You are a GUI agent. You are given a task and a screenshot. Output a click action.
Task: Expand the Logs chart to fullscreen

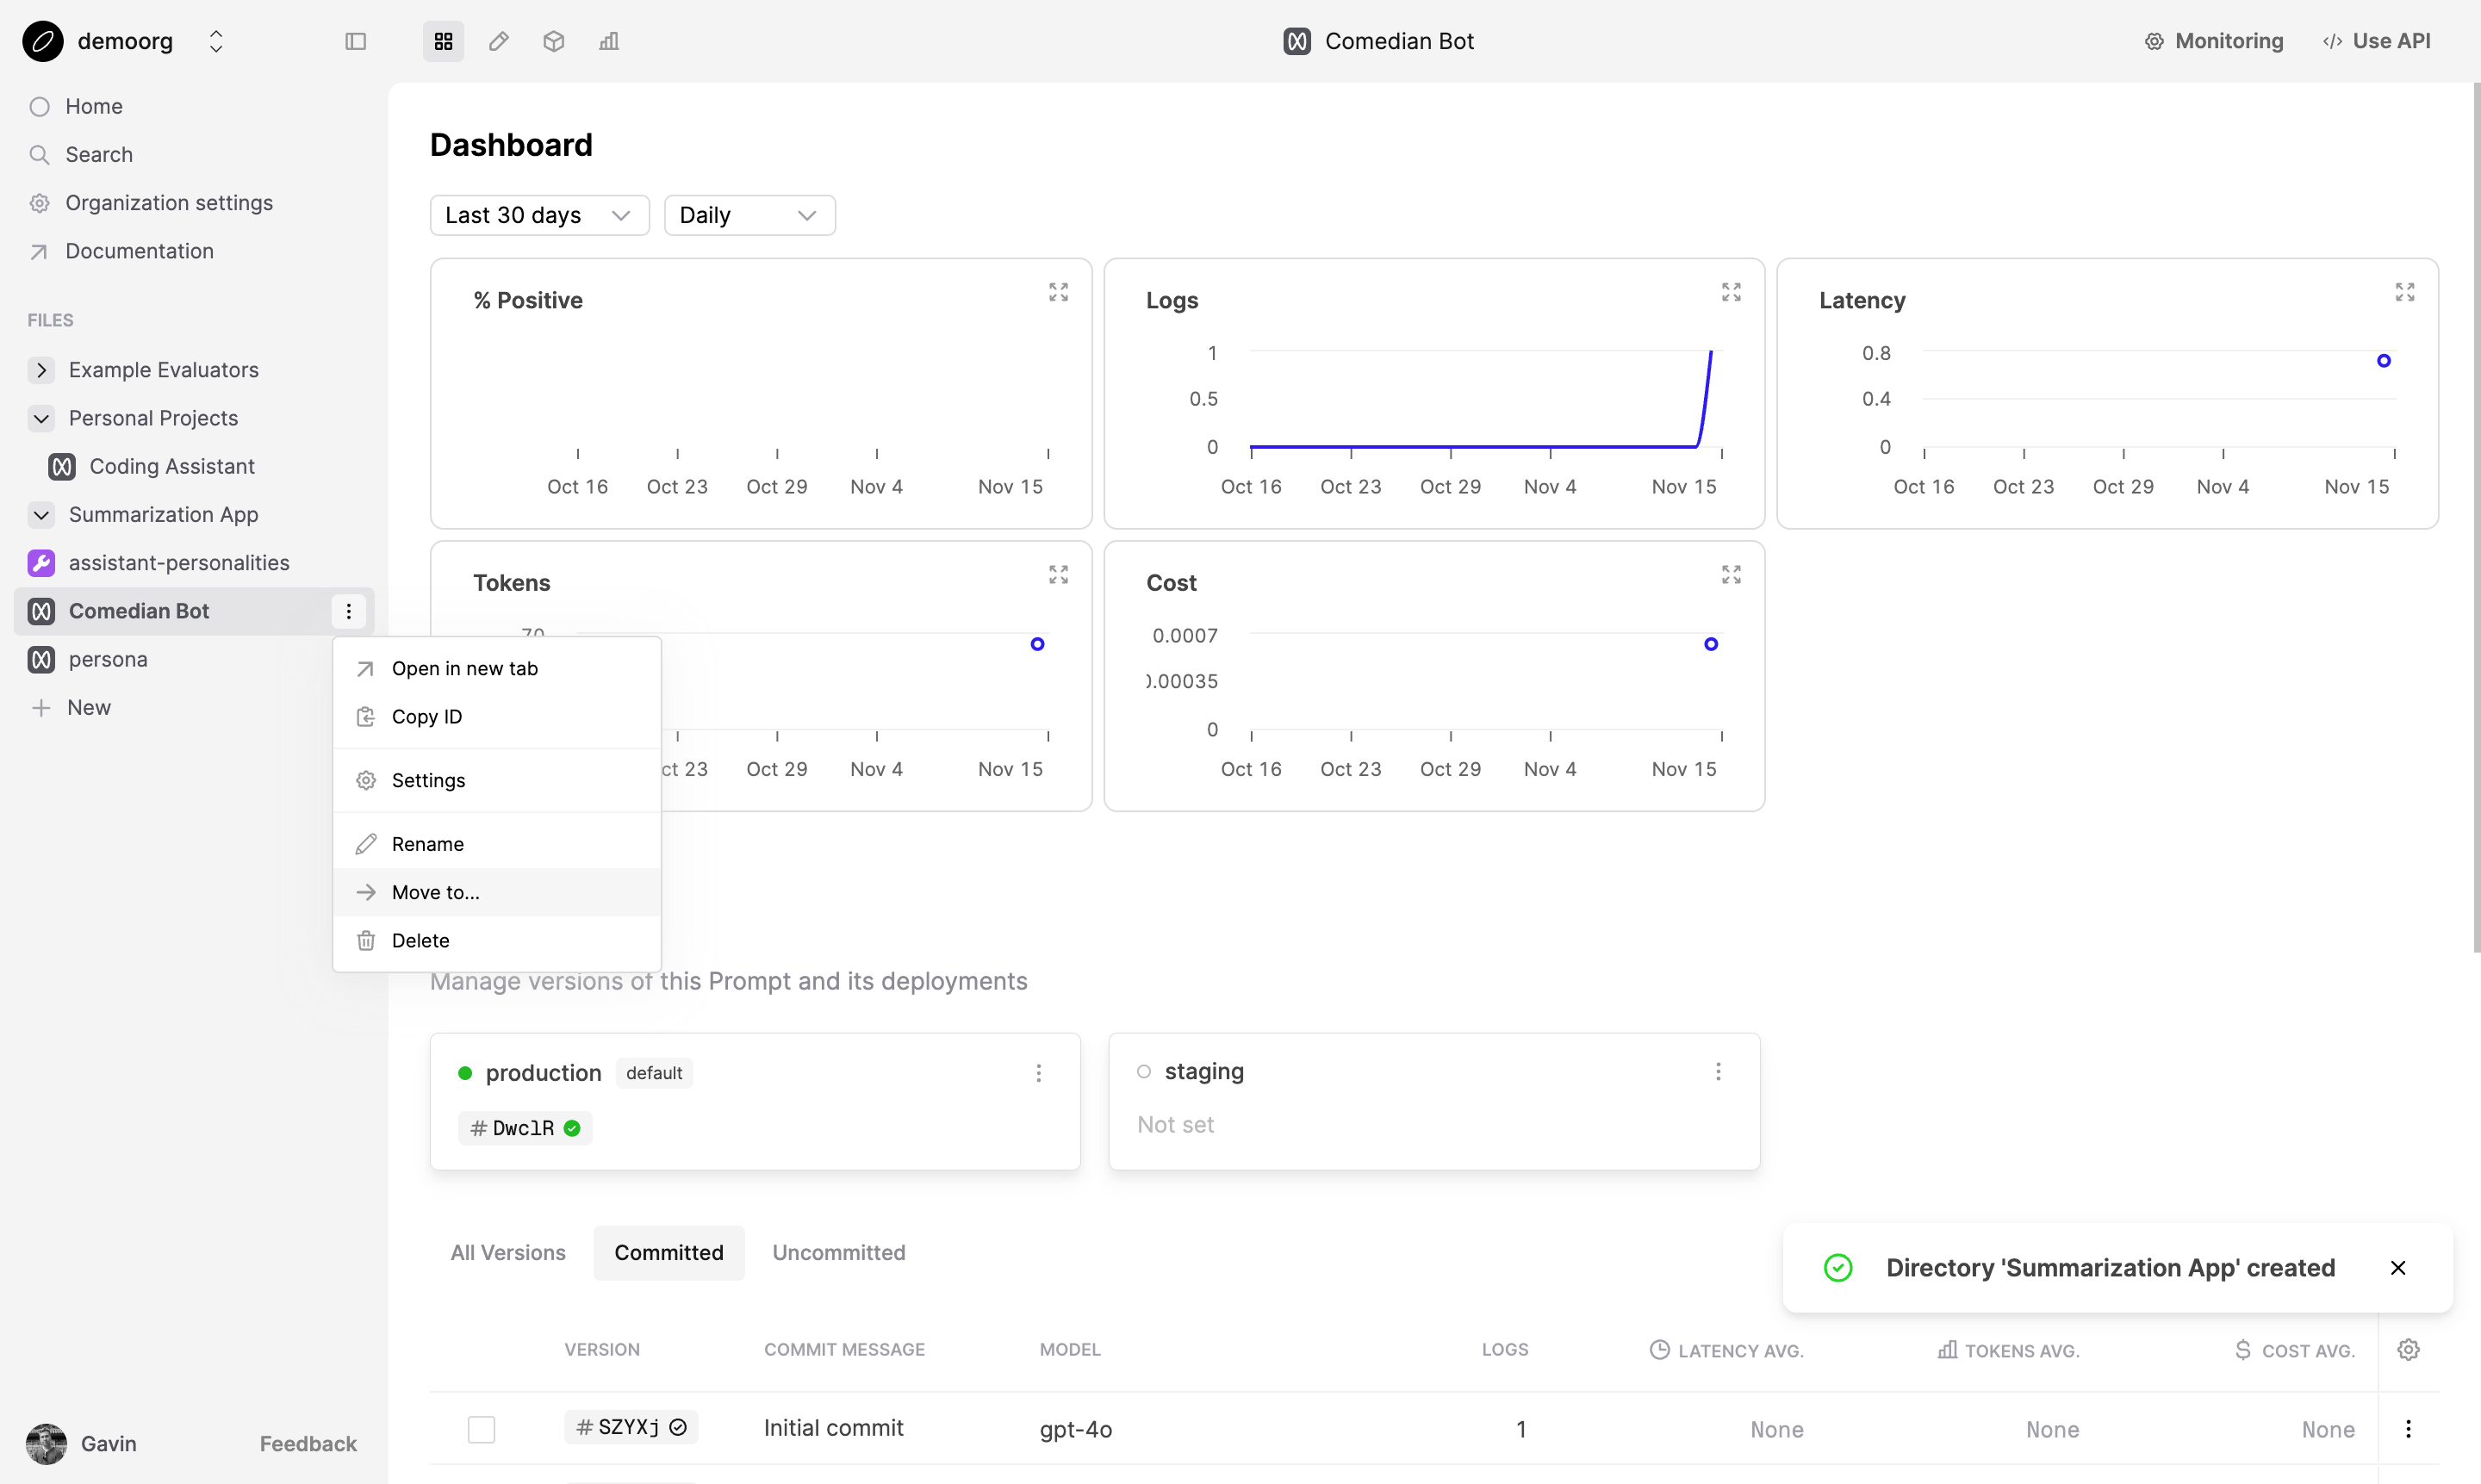click(1731, 291)
